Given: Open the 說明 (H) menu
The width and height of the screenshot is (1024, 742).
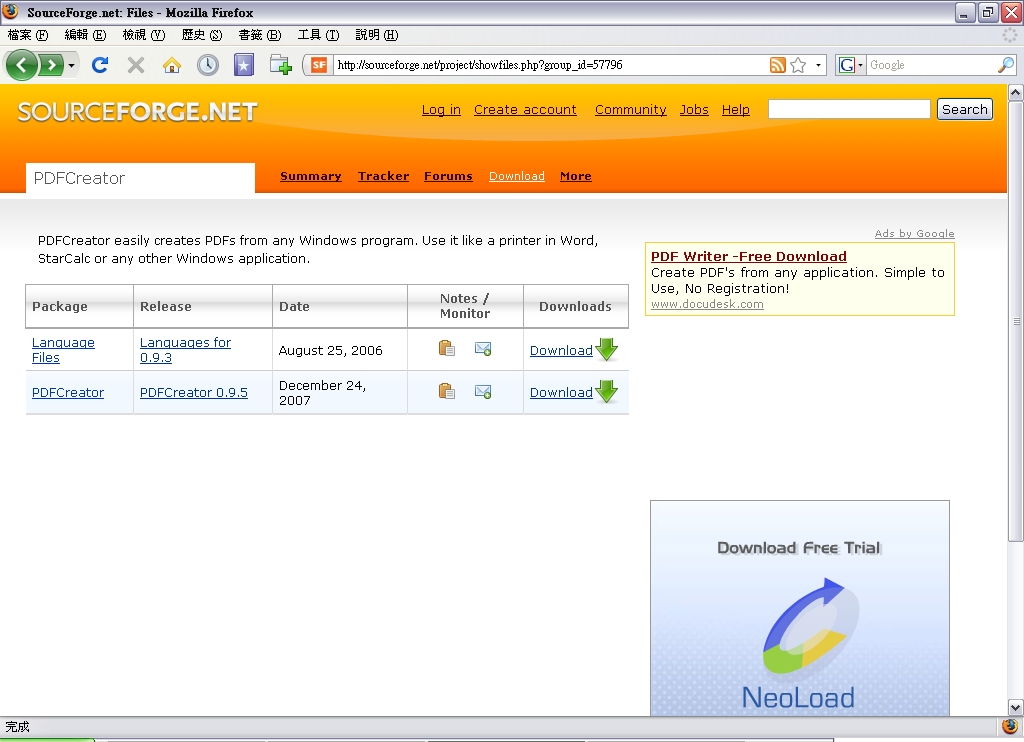Looking at the screenshot, I should pos(377,35).
